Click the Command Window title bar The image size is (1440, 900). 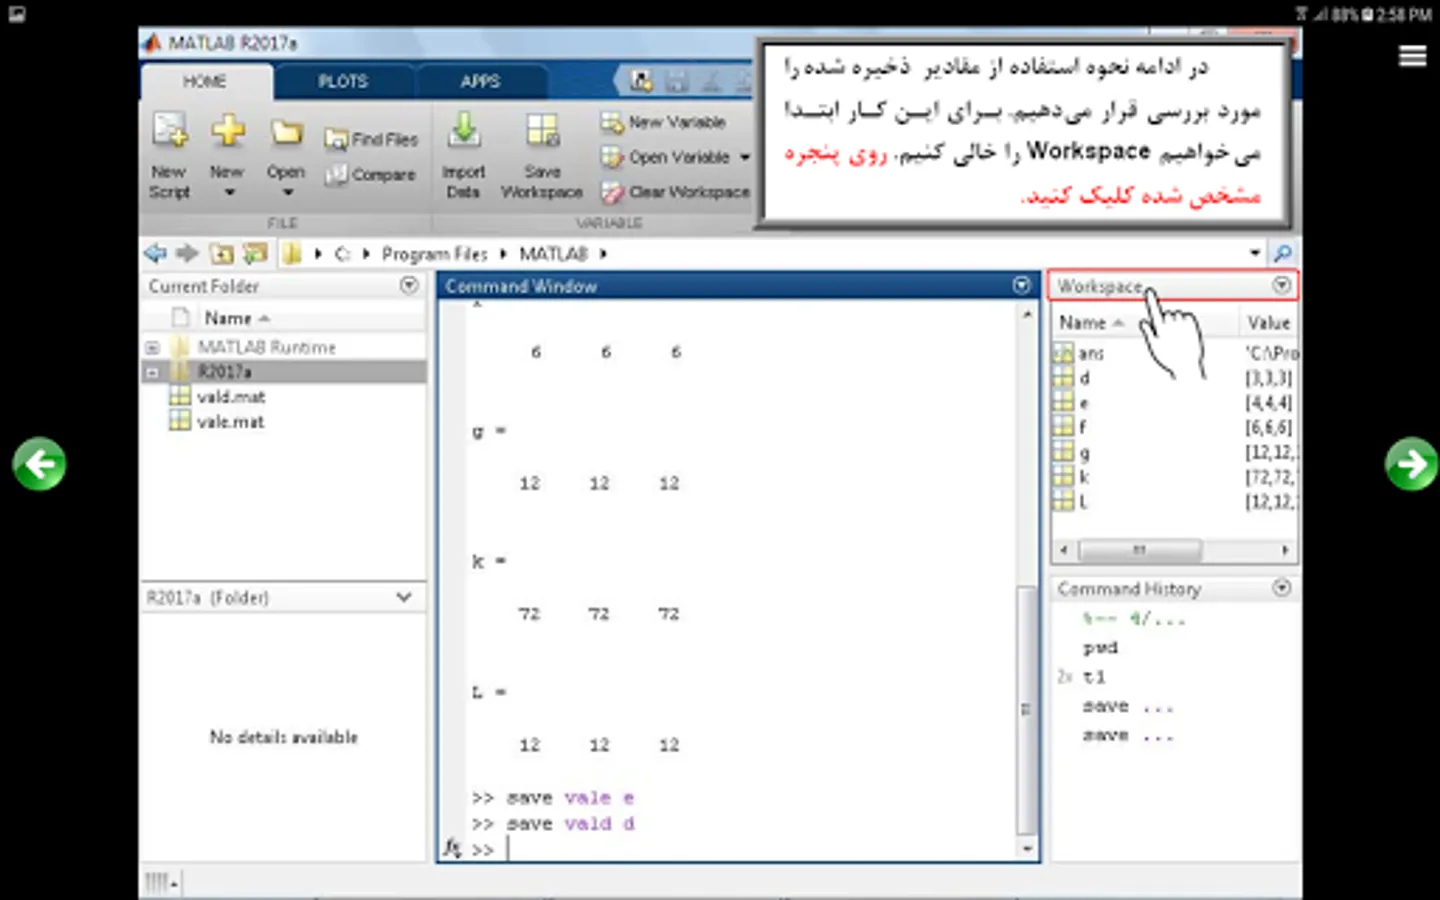[738, 286]
